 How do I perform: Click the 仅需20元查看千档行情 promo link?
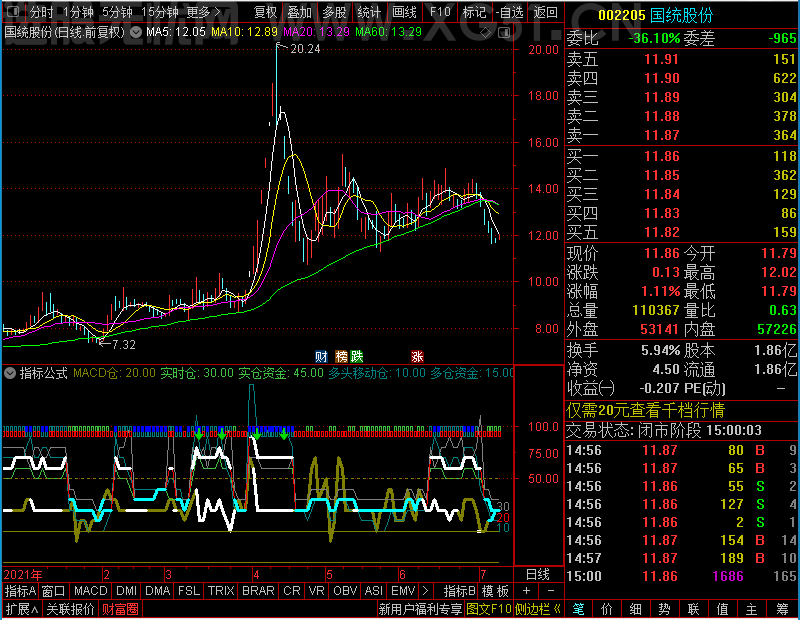tap(645, 410)
